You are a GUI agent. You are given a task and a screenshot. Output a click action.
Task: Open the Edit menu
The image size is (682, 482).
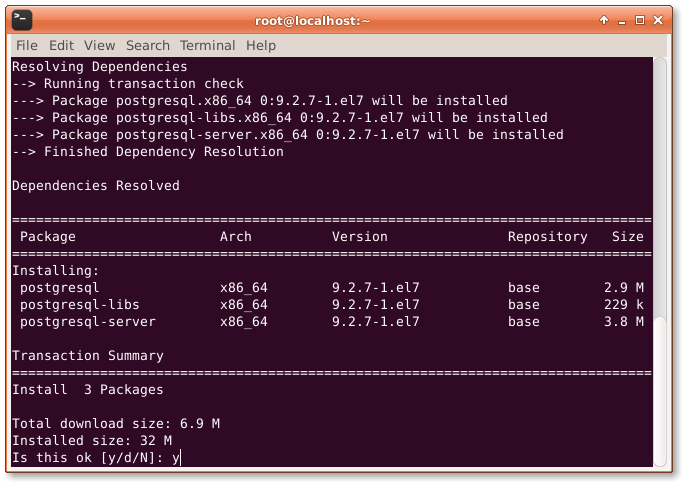tap(61, 45)
